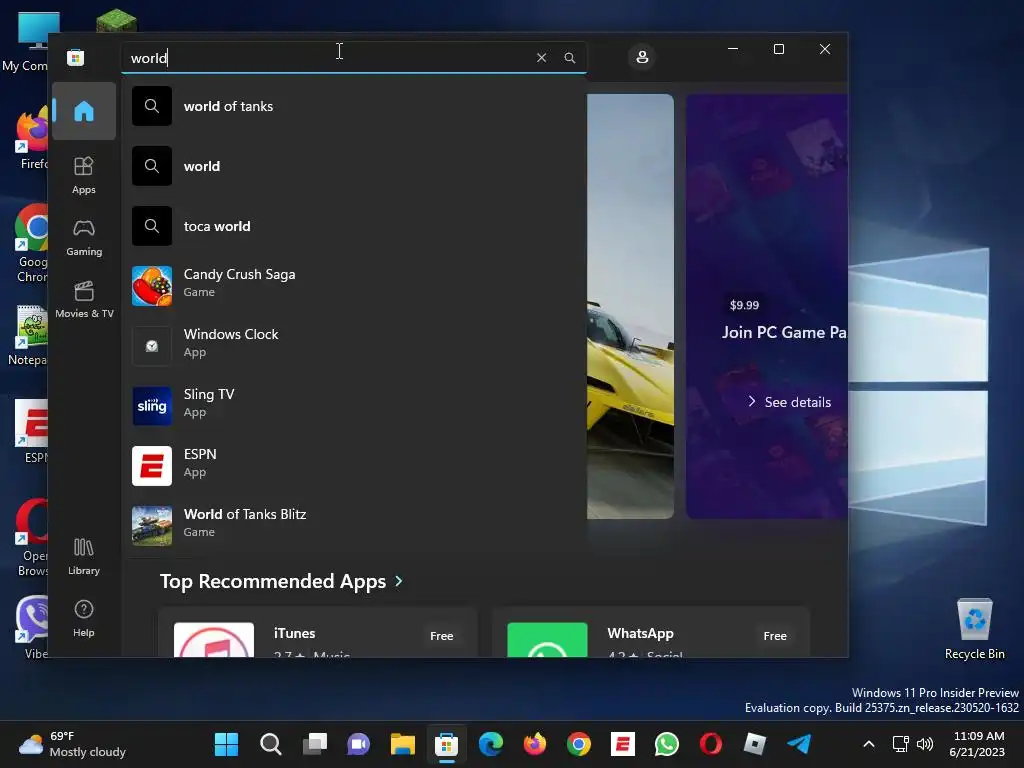Open the weather widget showing 69°F

(72, 744)
